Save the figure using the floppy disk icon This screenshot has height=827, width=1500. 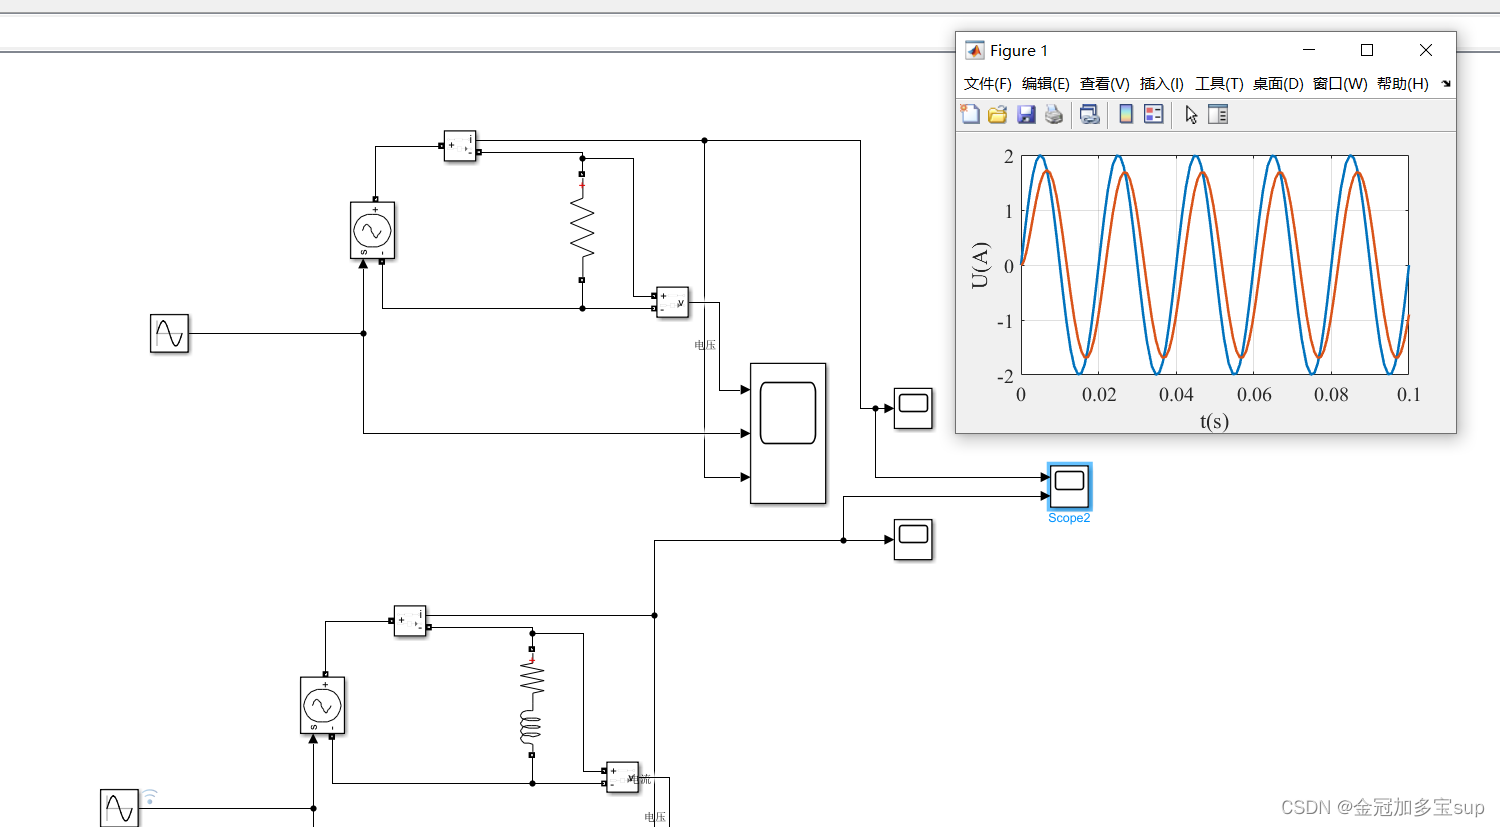point(1026,114)
